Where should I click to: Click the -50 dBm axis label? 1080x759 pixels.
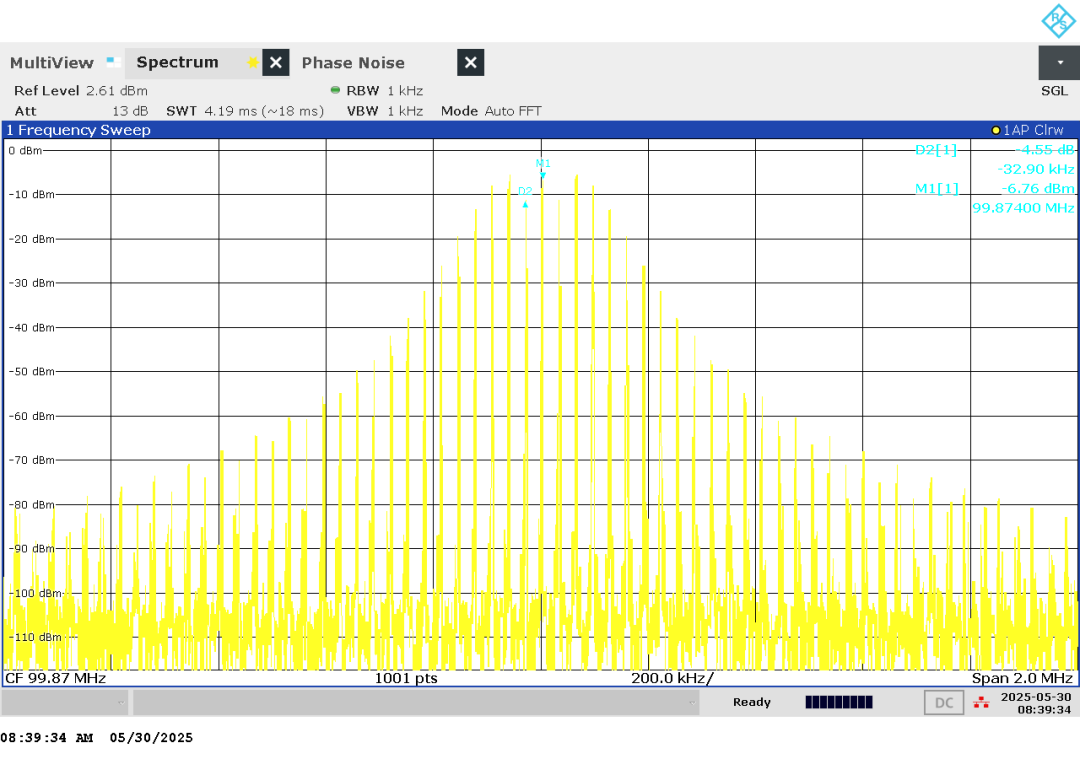[32, 372]
